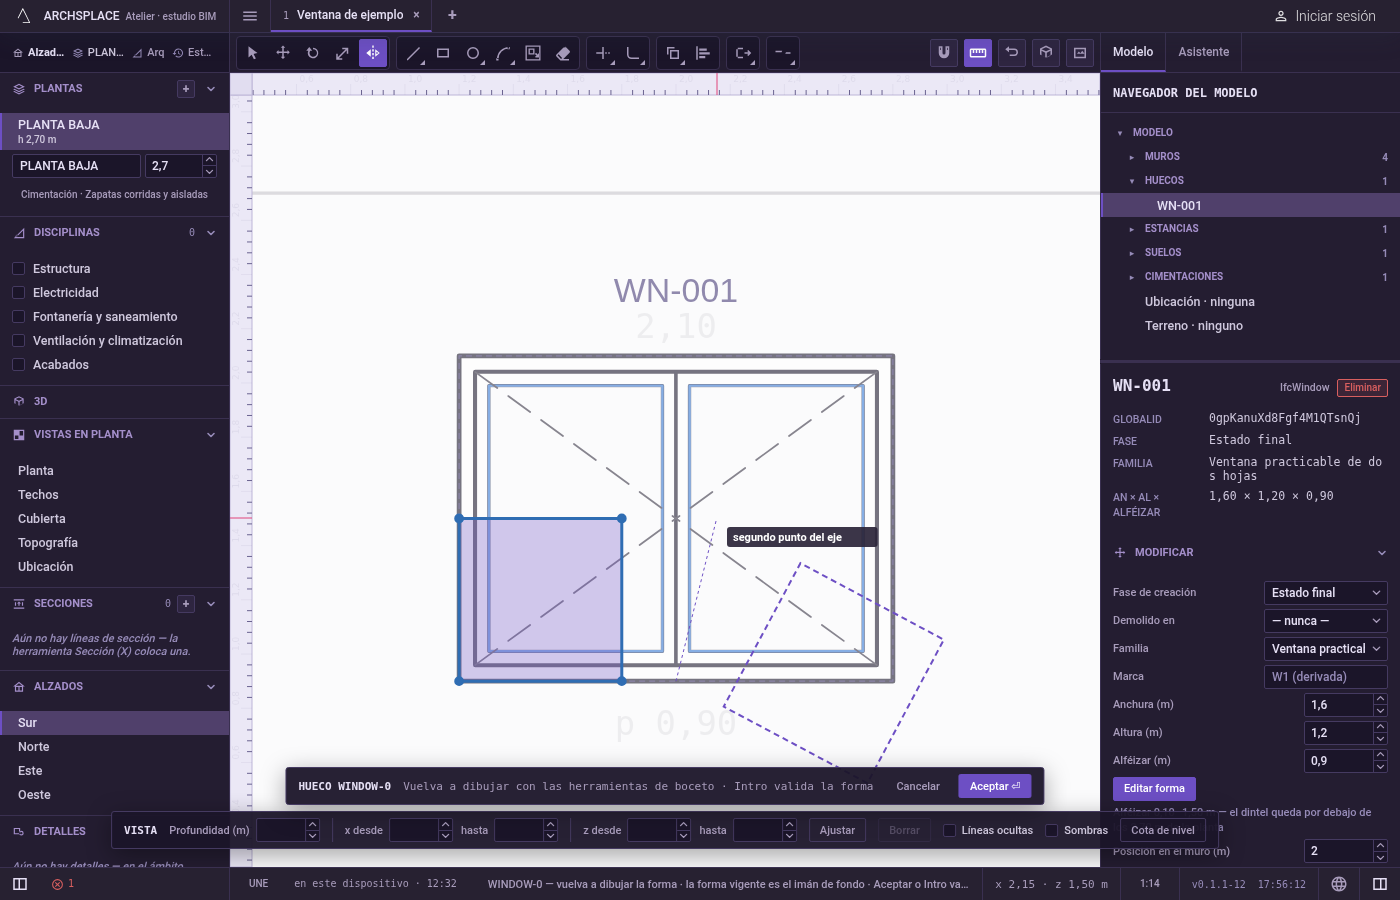The width and height of the screenshot is (1400, 900).
Task: Collapse the ALZADOS section
Action: (x=211, y=687)
